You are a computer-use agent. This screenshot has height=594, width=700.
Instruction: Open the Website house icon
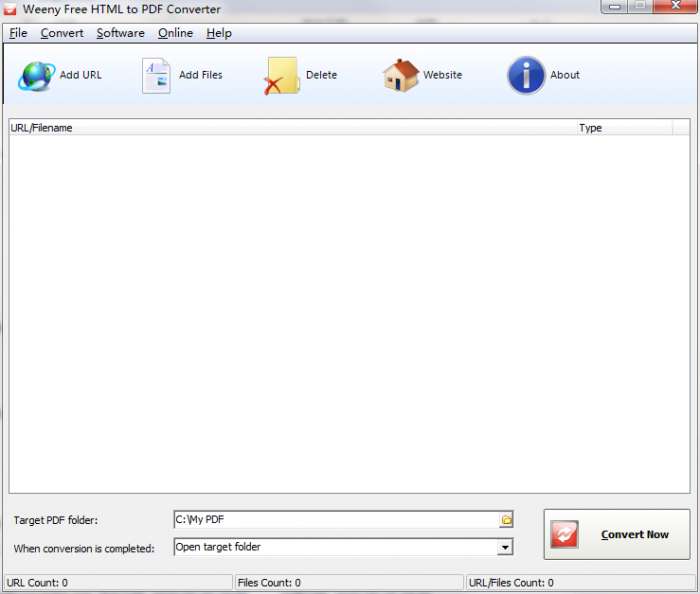[400, 75]
